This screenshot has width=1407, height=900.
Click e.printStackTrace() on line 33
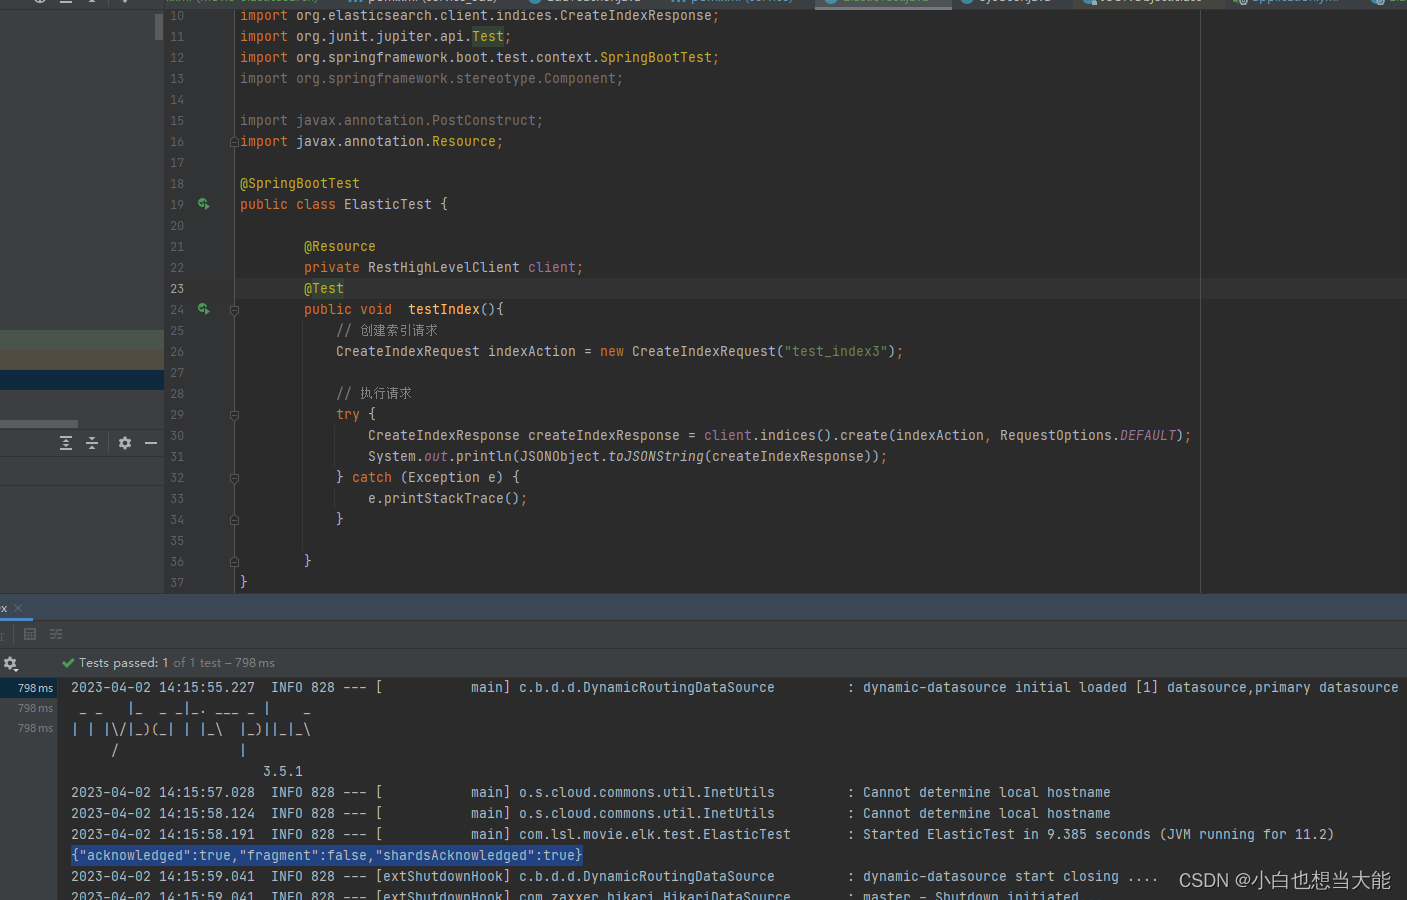click(x=444, y=498)
